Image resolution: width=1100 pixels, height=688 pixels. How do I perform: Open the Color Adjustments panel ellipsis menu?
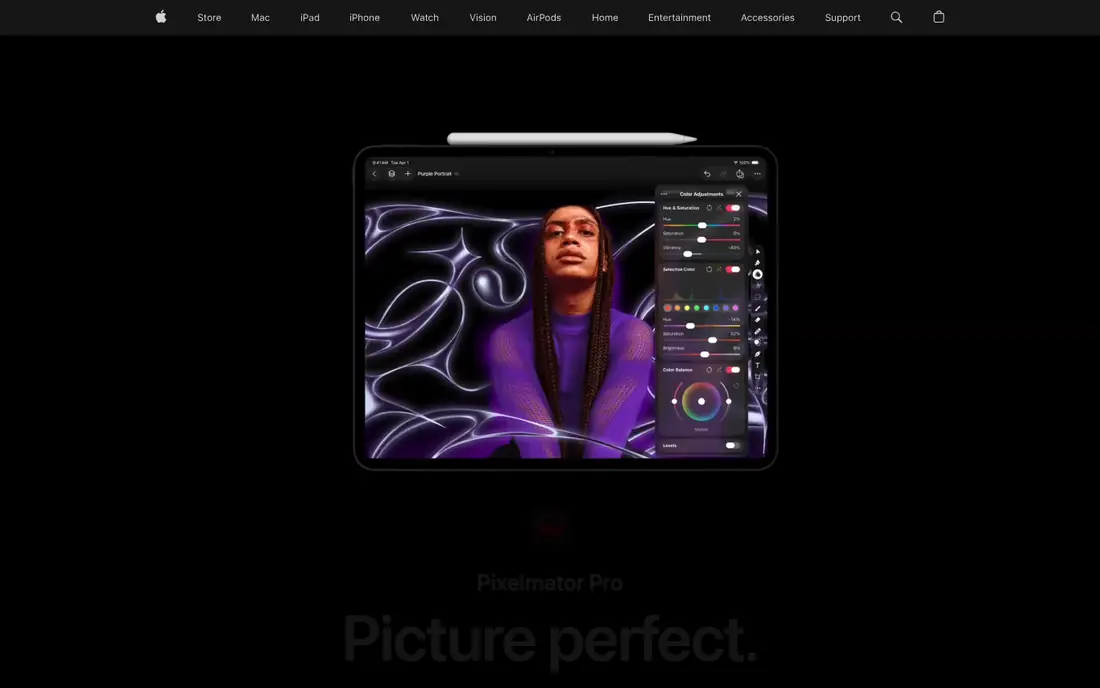click(664, 194)
